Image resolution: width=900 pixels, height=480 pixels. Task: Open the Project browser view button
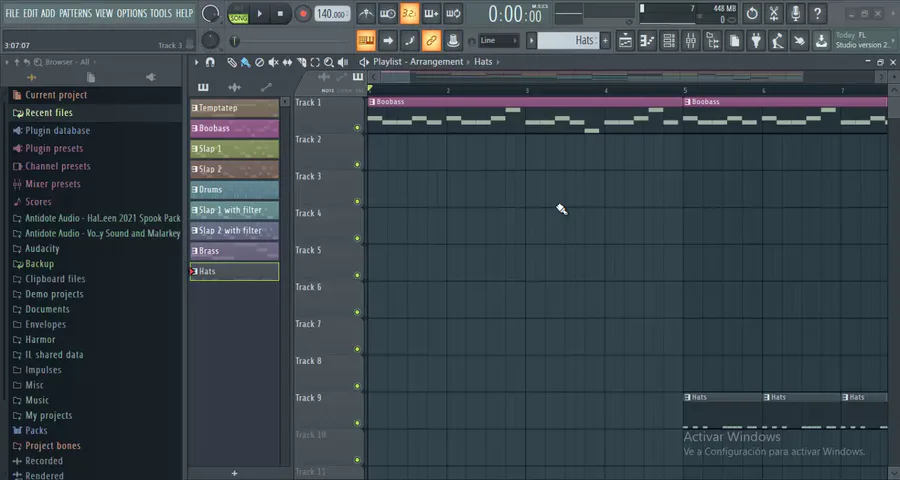coord(712,41)
